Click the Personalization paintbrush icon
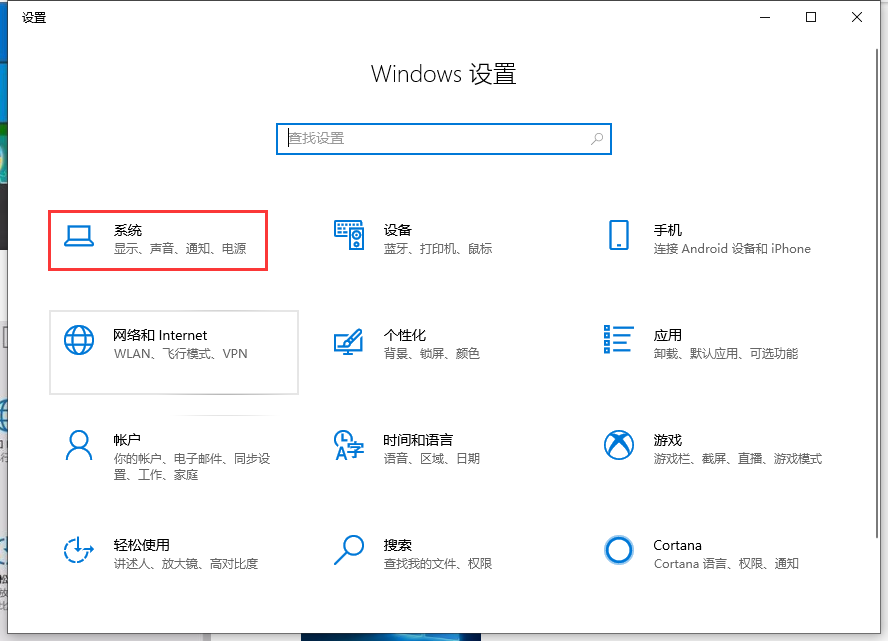 (x=349, y=341)
